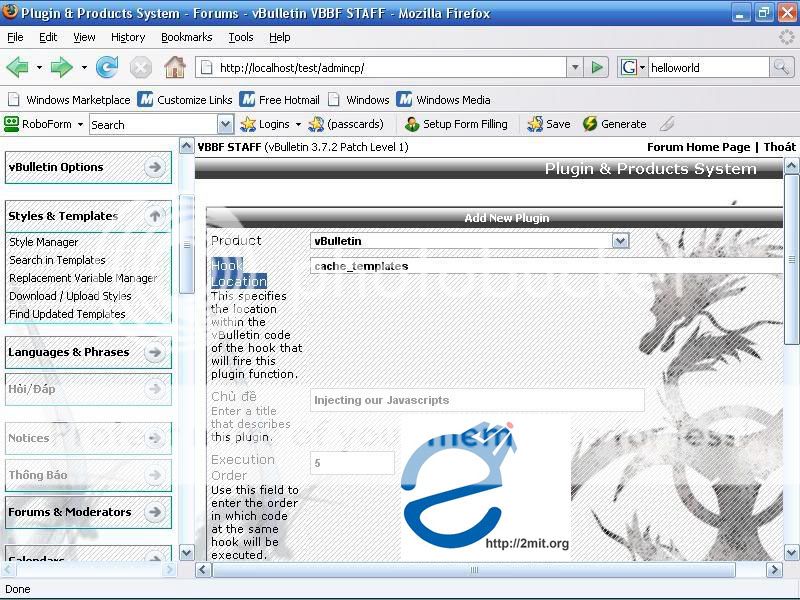Open the Product dropdown showing vBulletin

620,241
